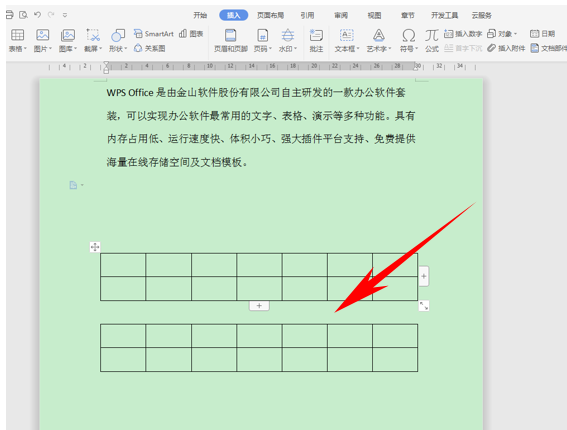Click 插入附件 insert attachment
The height and width of the screenshot is (430, 567).
click(x=506, y=48)
